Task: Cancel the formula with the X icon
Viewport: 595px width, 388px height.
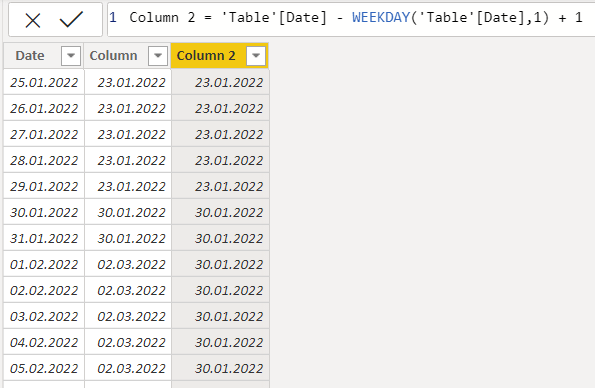Action: tap(33, 20)
